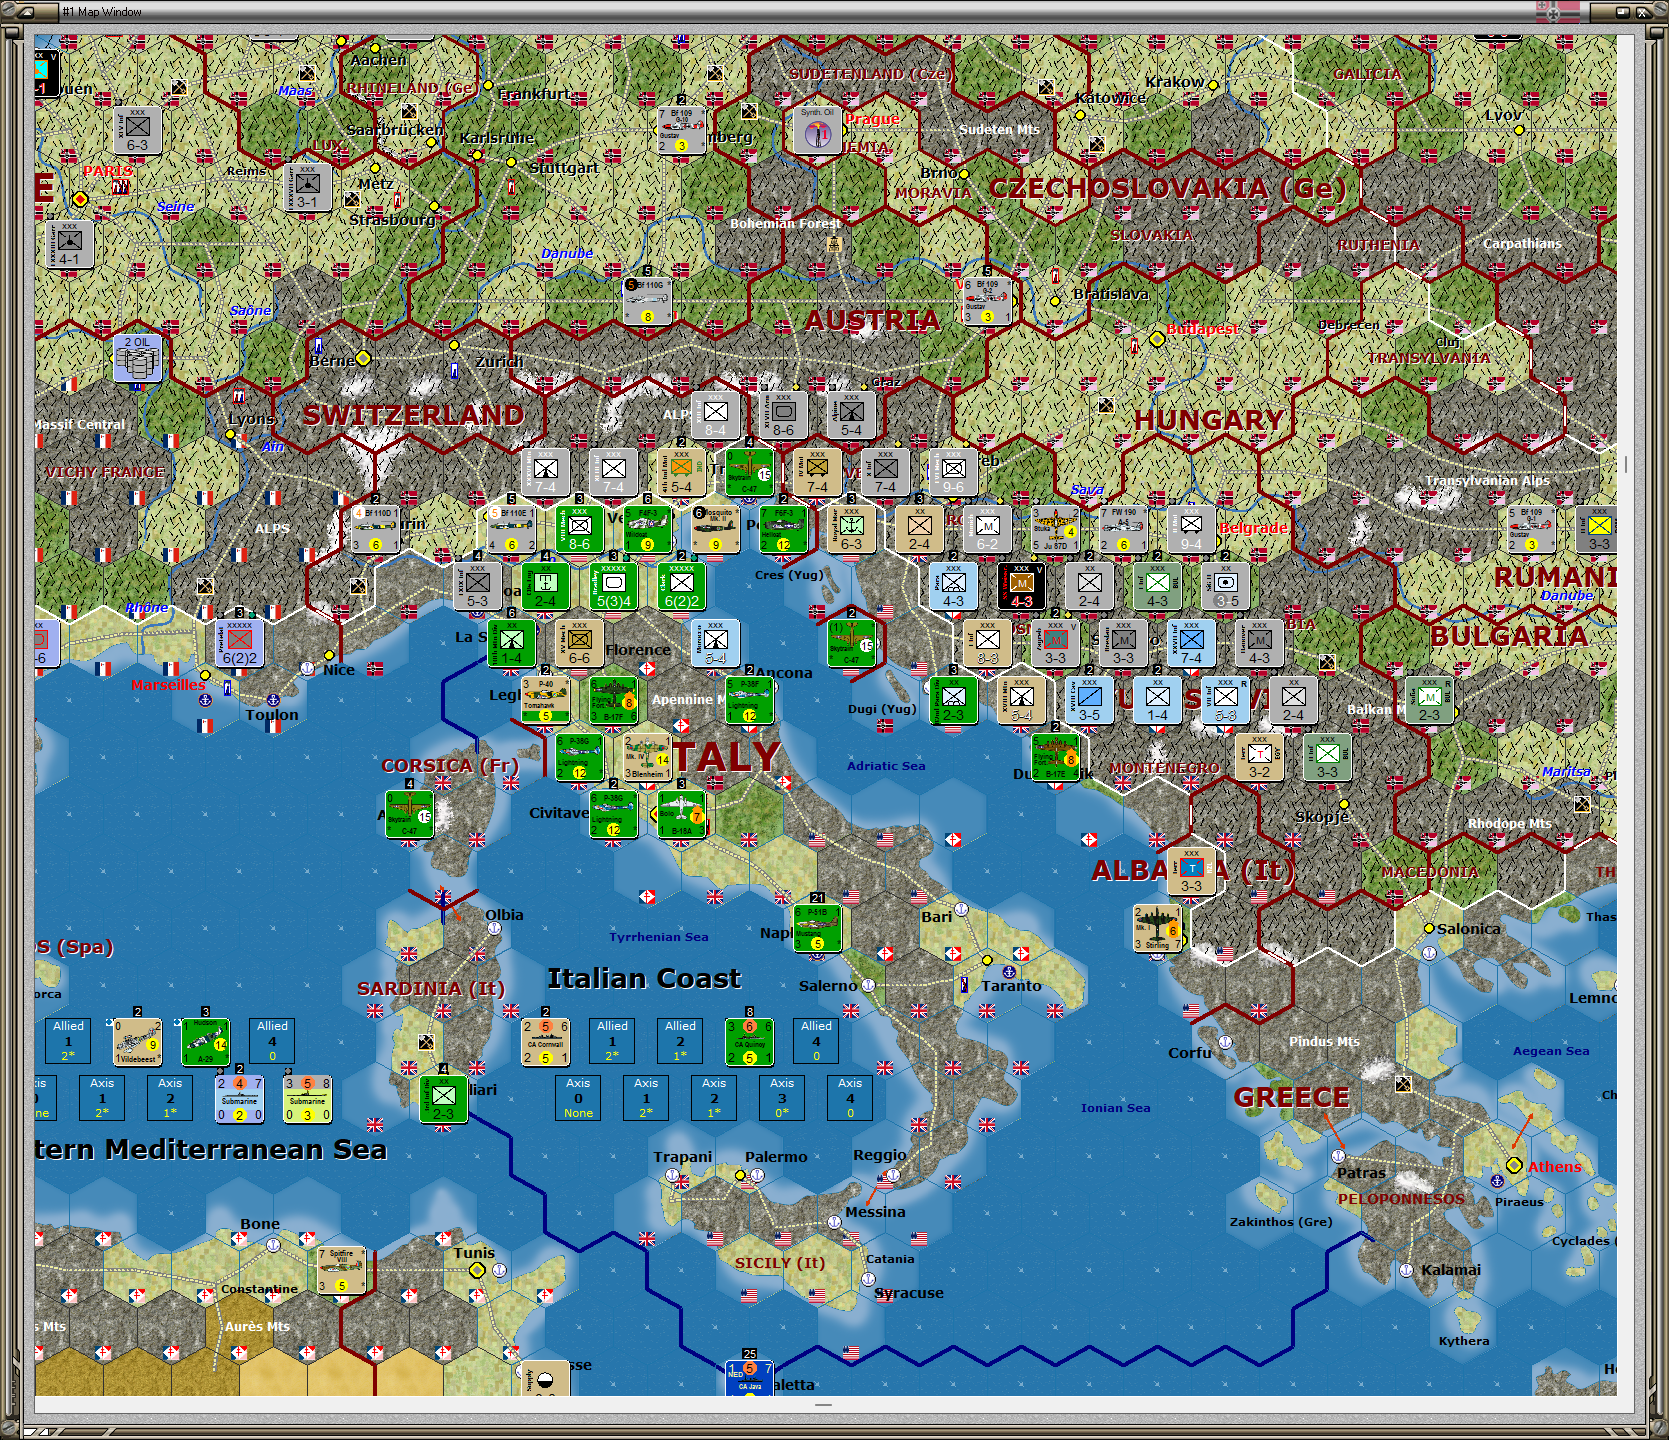Select the yellow Submarine 3-5-8 counter
The image size is (1669, 1440).
tap(307, 1099)
